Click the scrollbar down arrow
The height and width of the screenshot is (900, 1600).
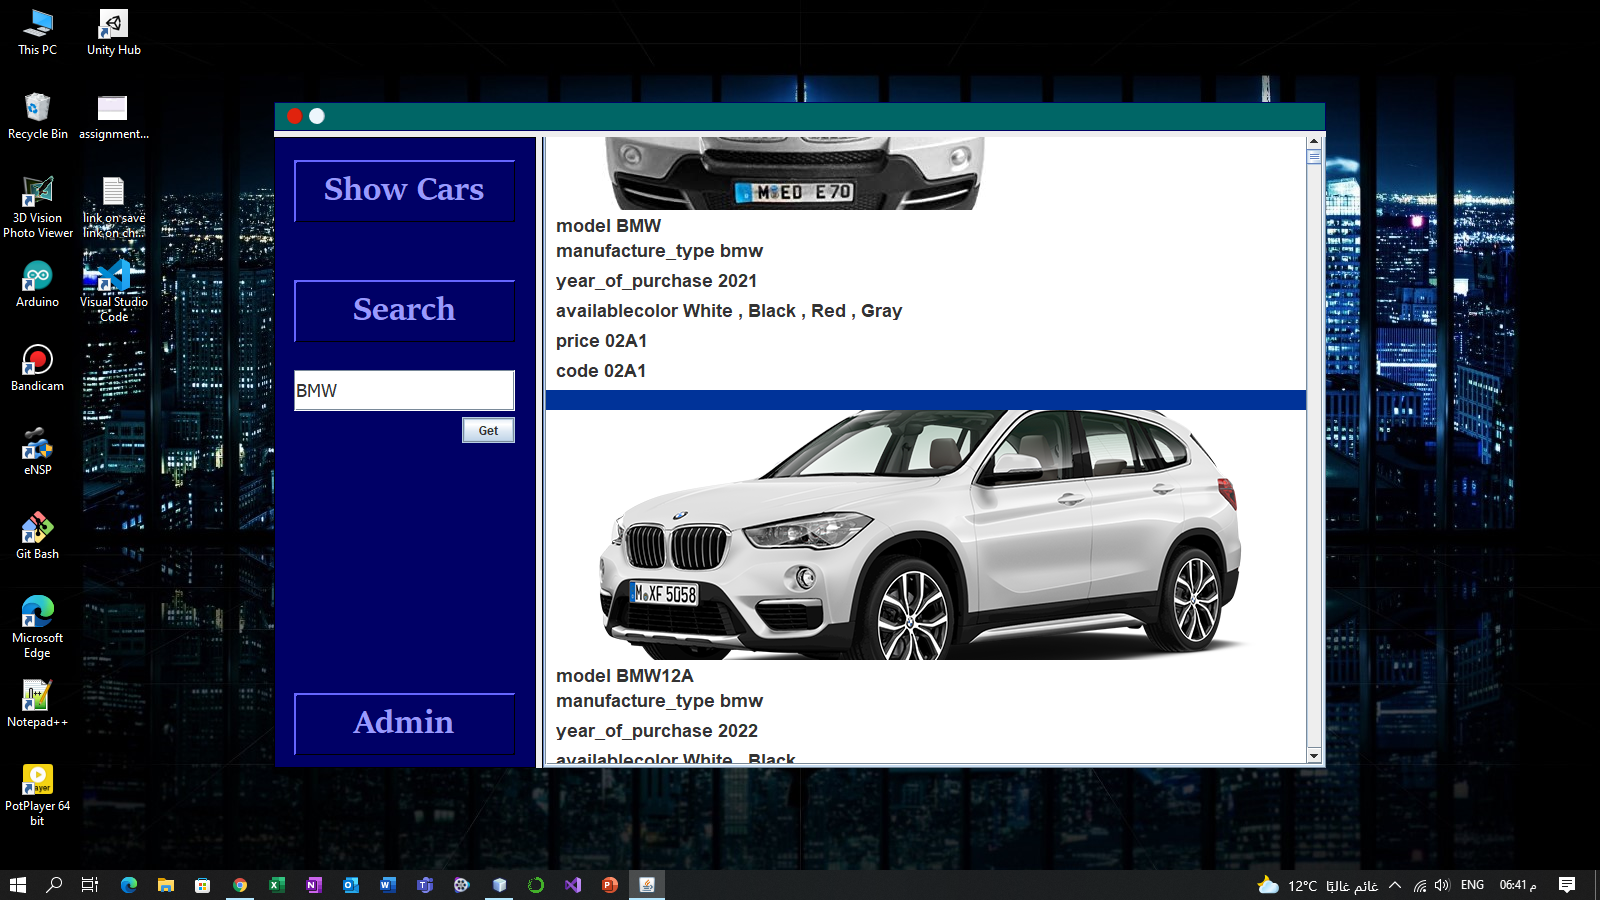(x=1314, y=756)
